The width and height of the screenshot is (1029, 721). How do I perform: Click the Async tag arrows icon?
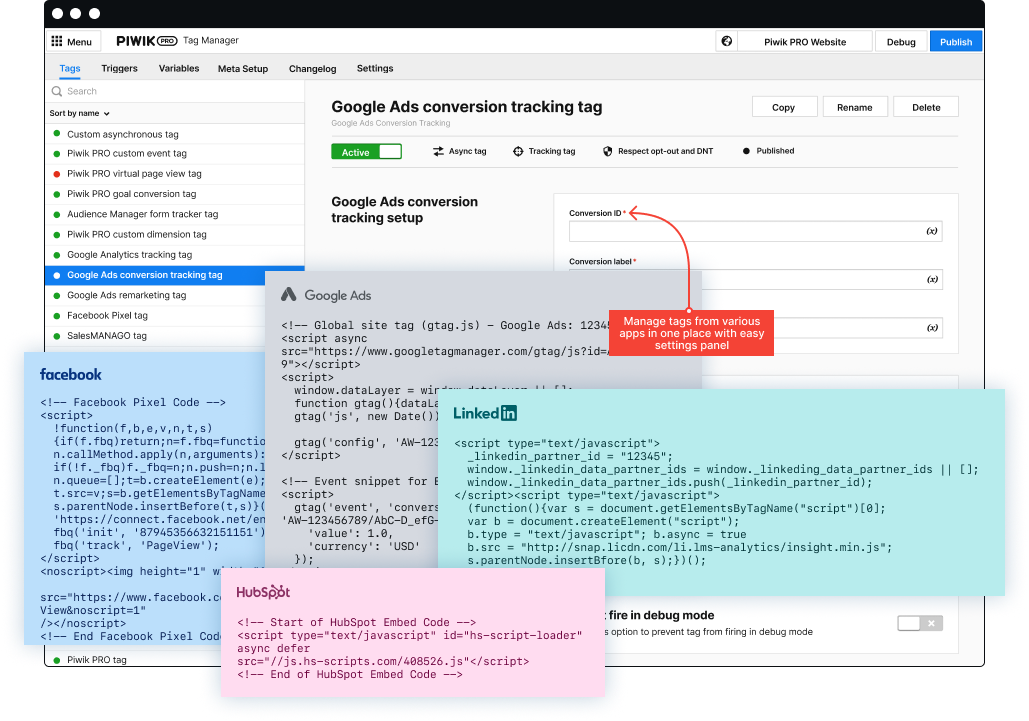tap(438, 151)
